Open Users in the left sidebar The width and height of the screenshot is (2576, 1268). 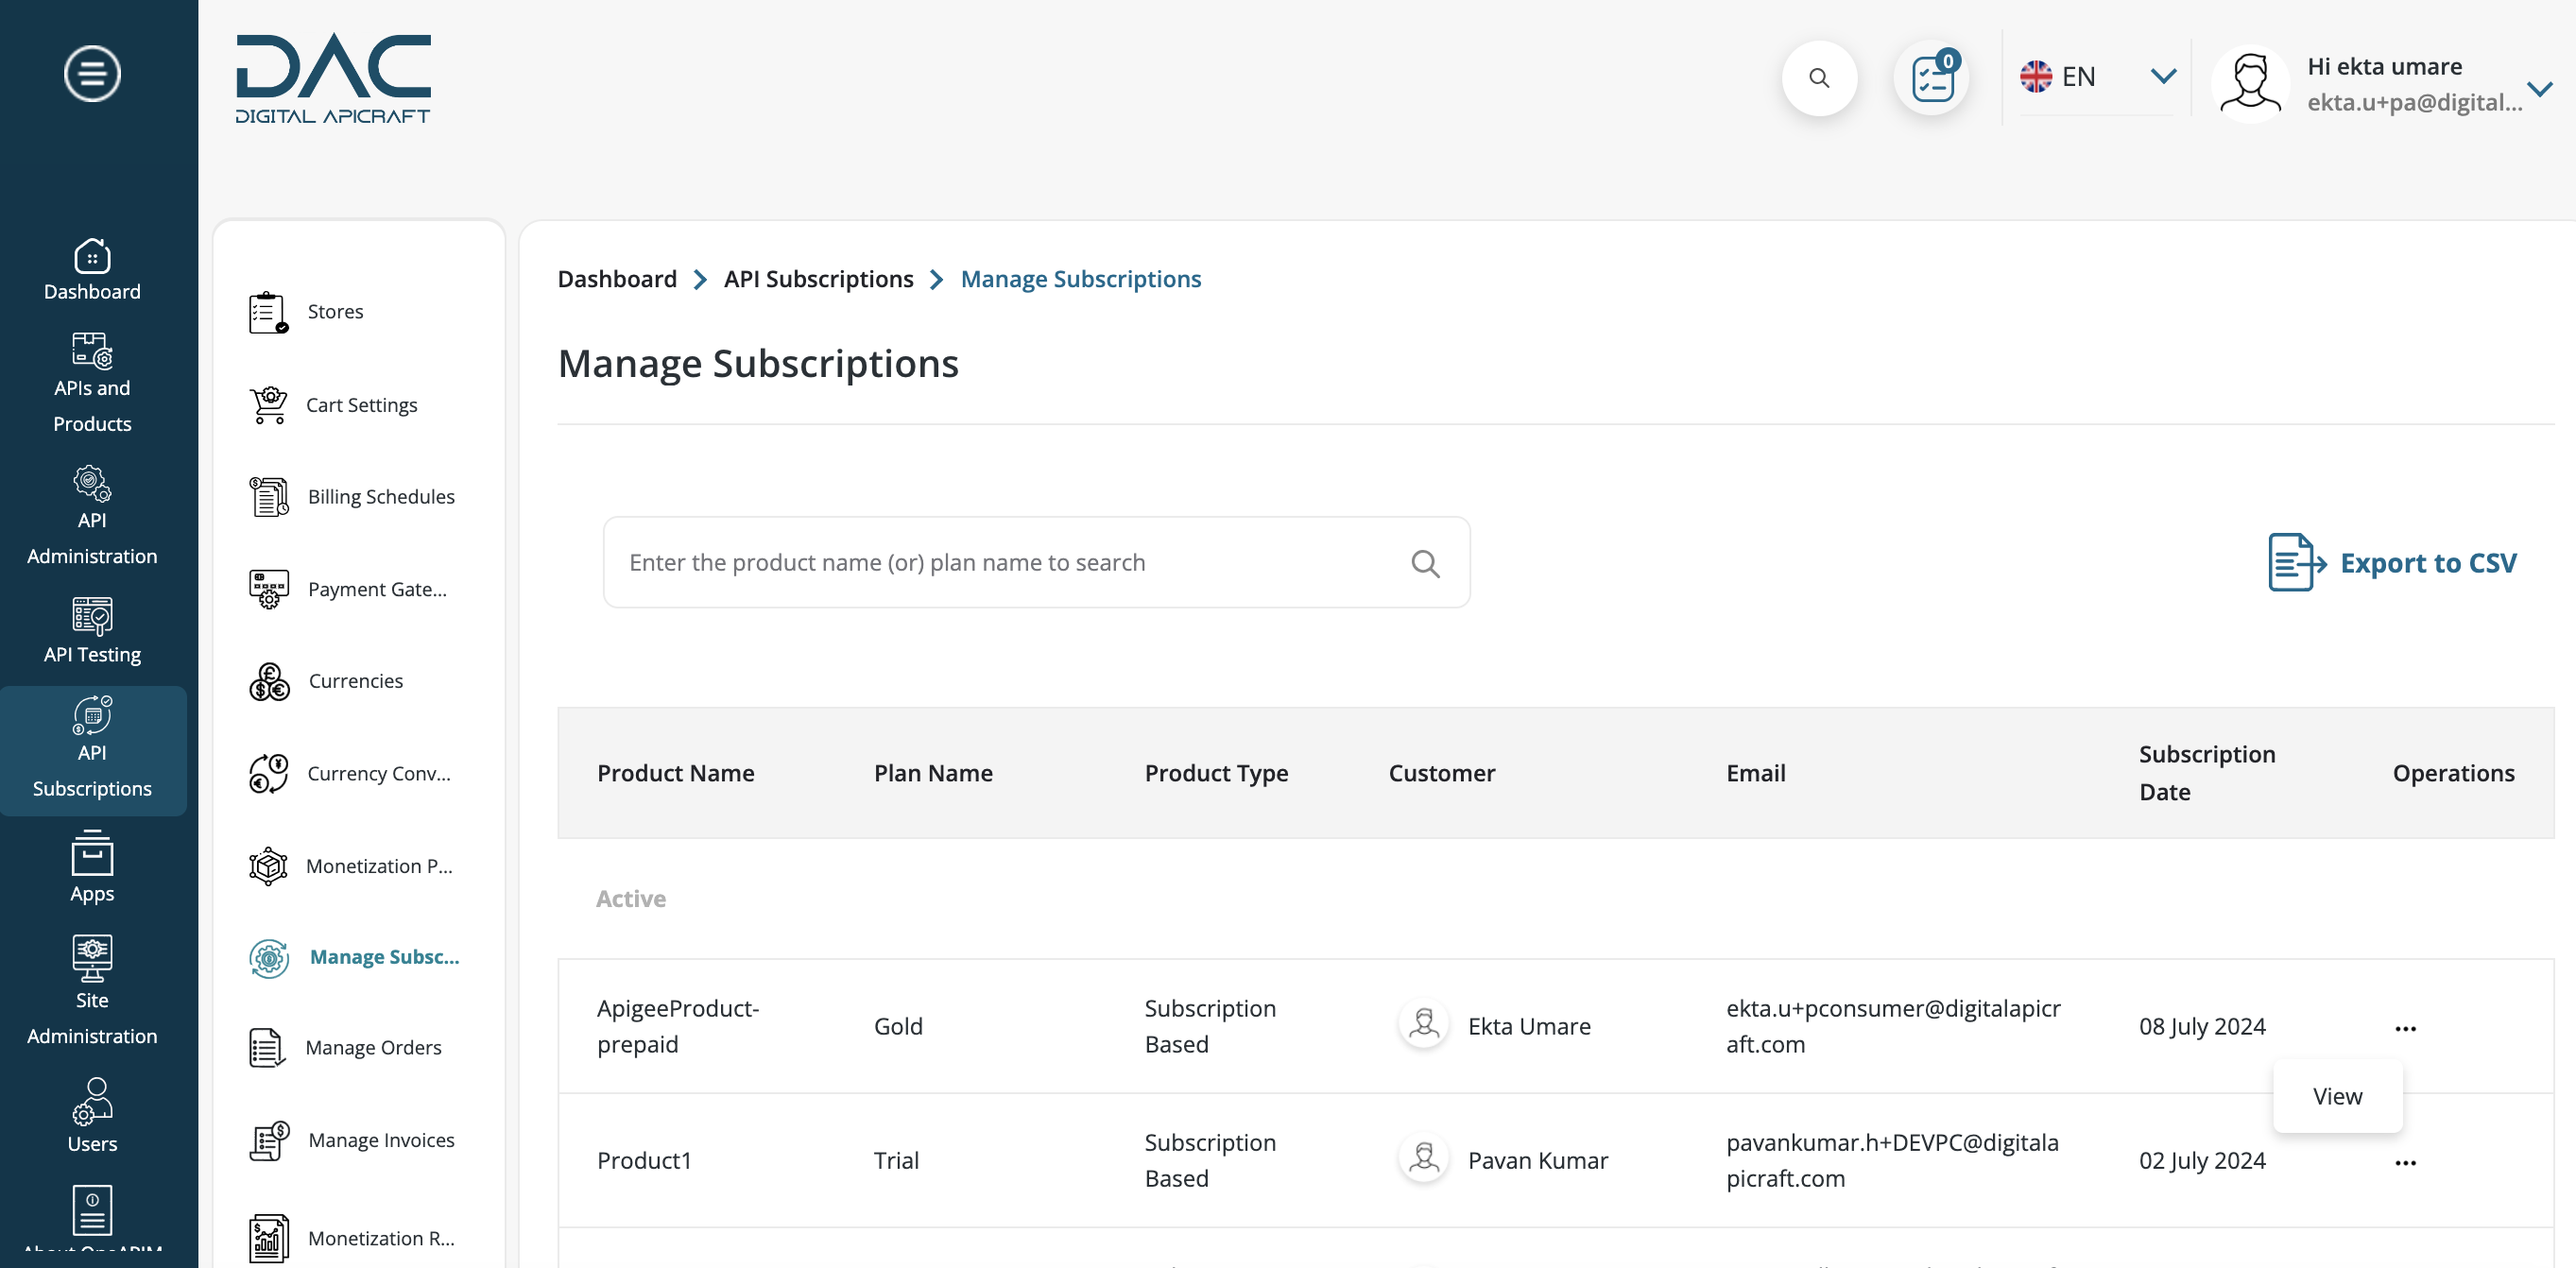tap(92, 1116)
